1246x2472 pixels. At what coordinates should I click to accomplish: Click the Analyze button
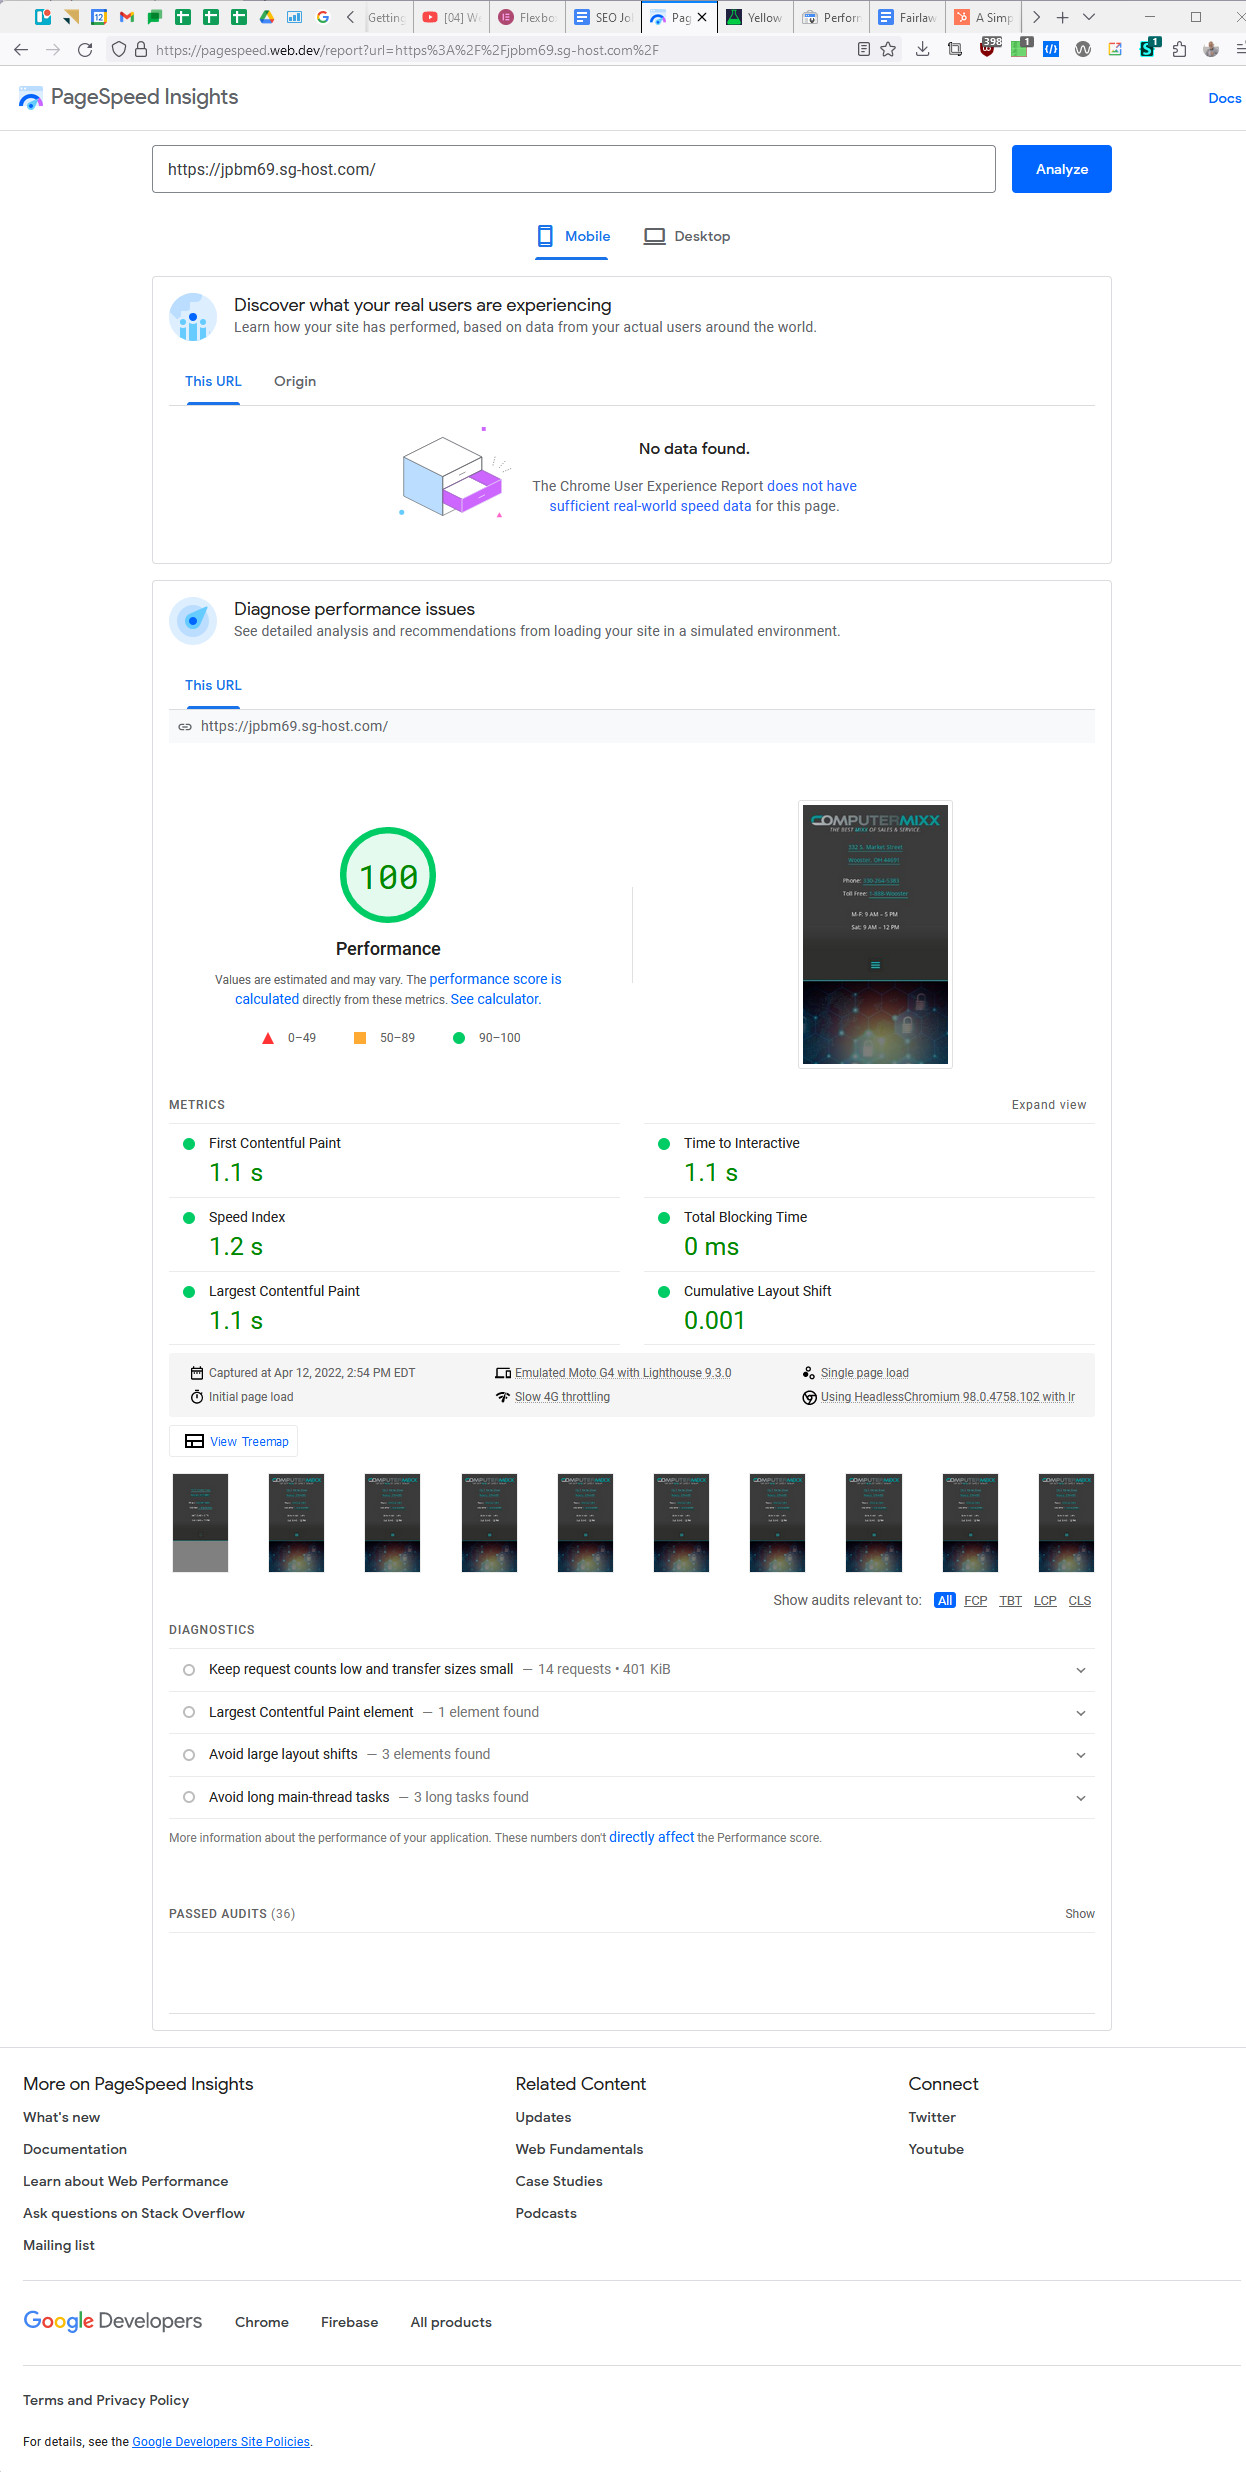[1061, 169]
